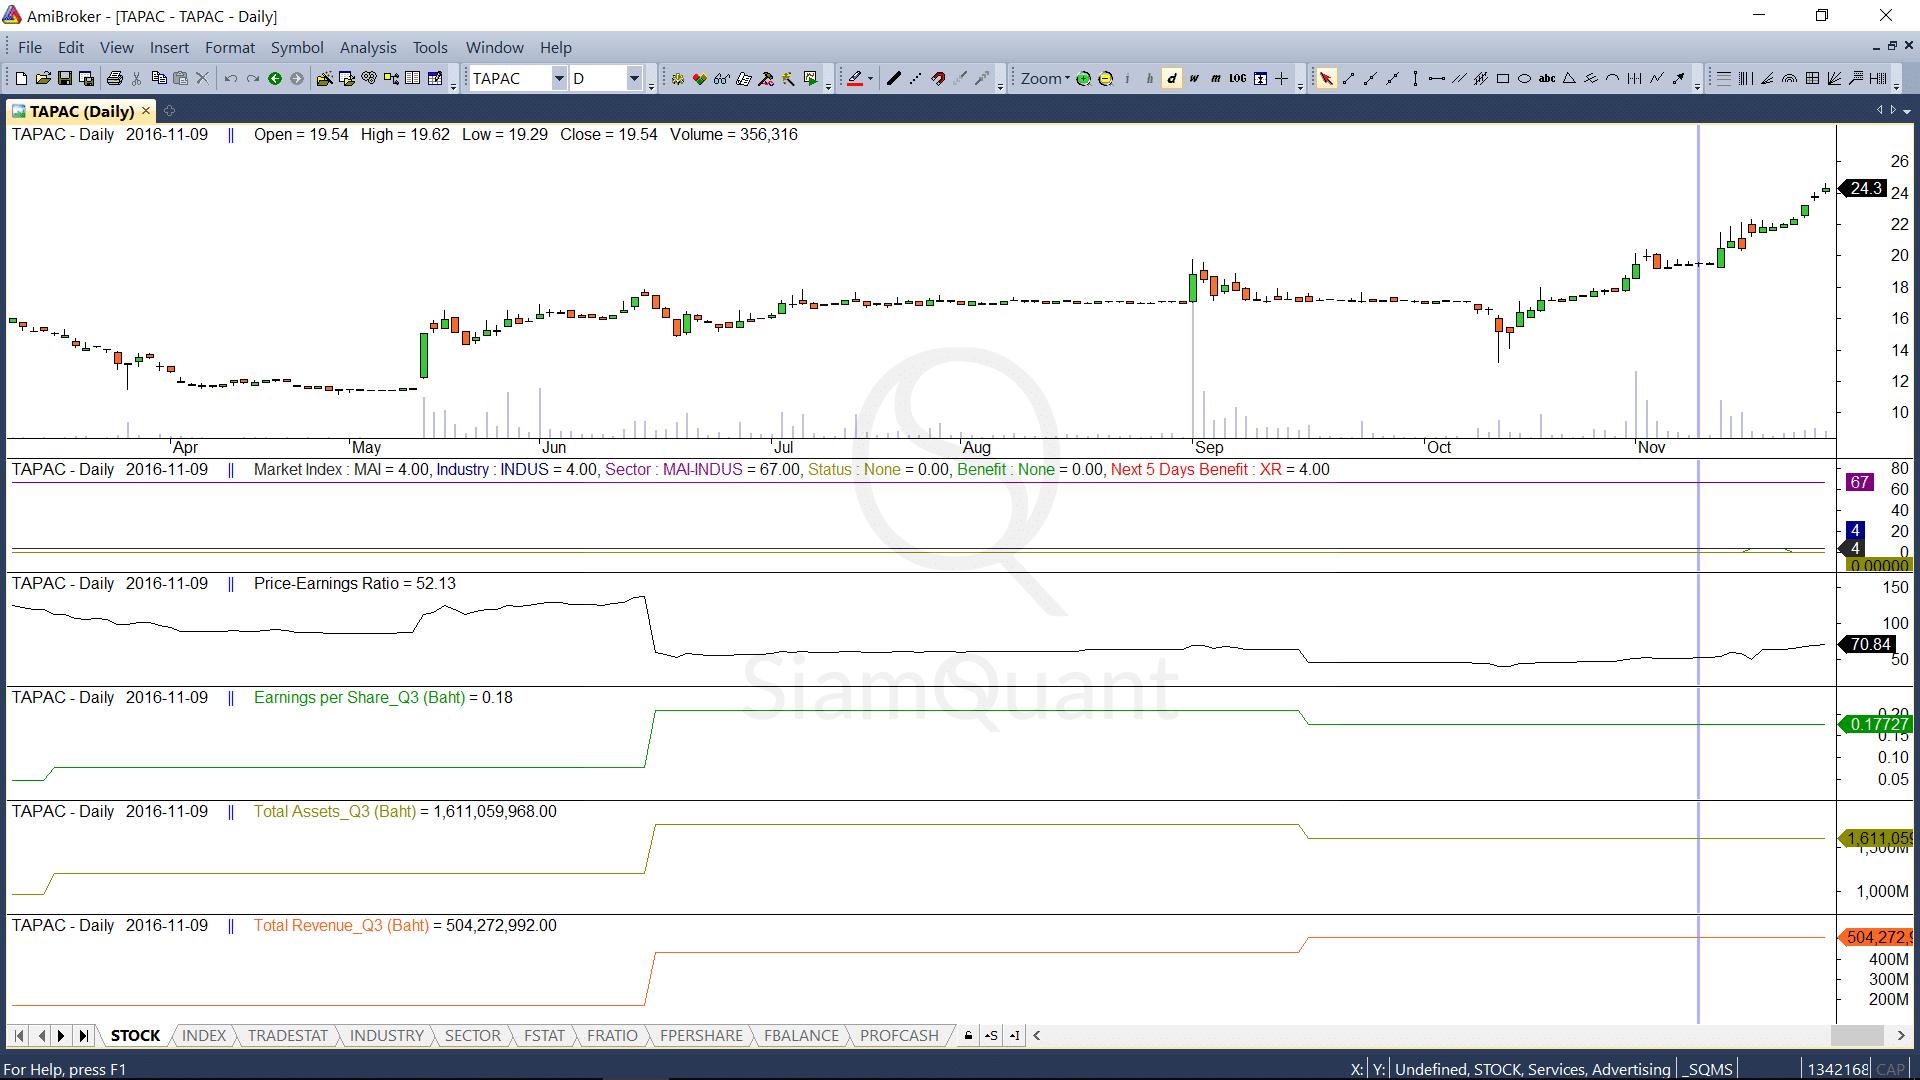Open the line color picker dropdown
This screenshot has height=1080, width=1920.
tap(870, 78)
